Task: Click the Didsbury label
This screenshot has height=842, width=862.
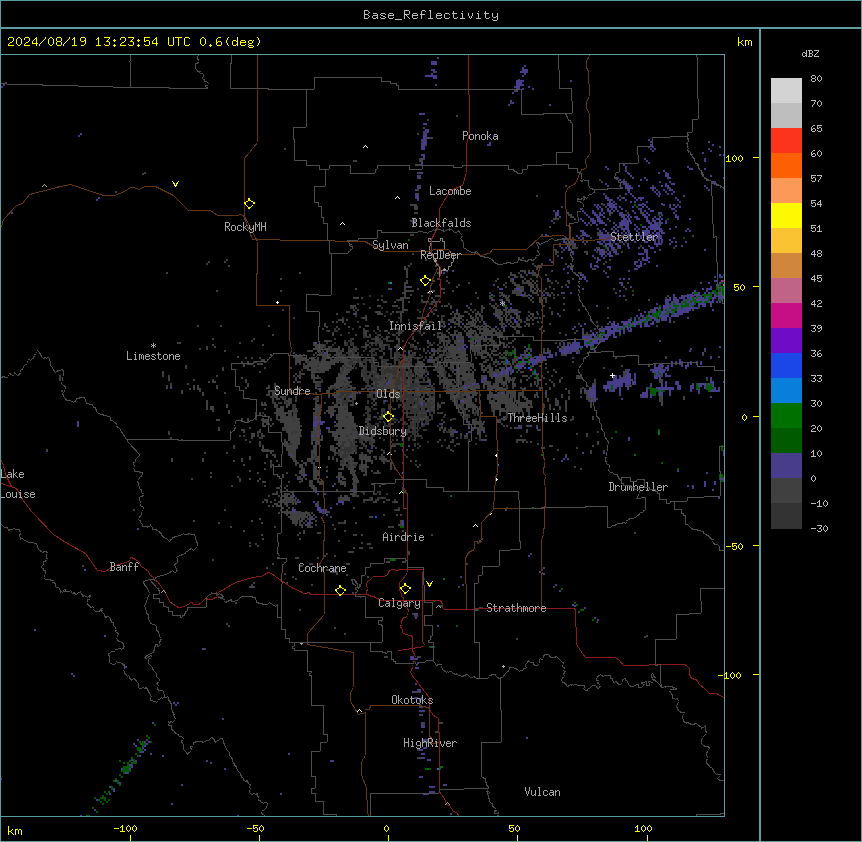Action: coord(383,431)
